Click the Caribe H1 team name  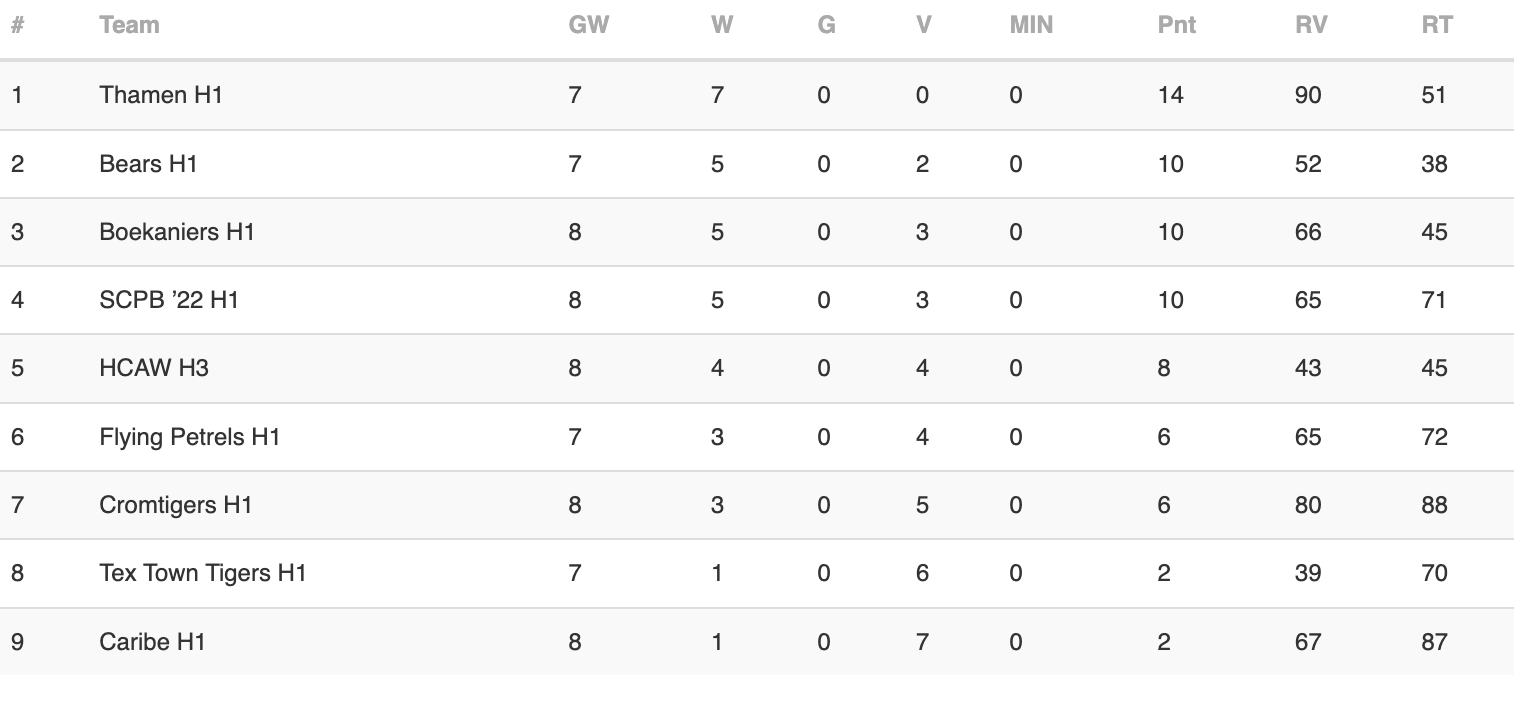152,642
